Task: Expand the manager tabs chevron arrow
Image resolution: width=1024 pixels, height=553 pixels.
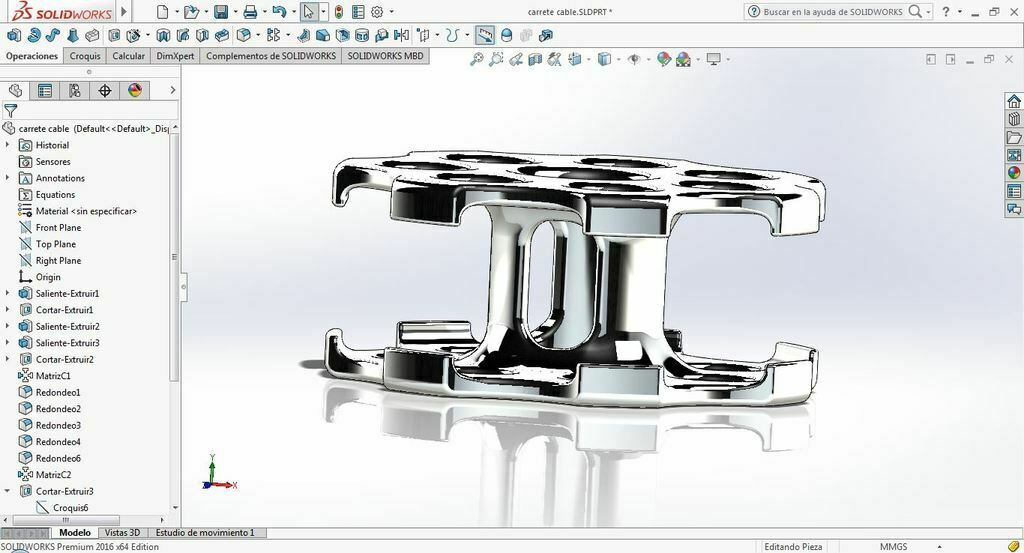Action: [x=172, y=90]
